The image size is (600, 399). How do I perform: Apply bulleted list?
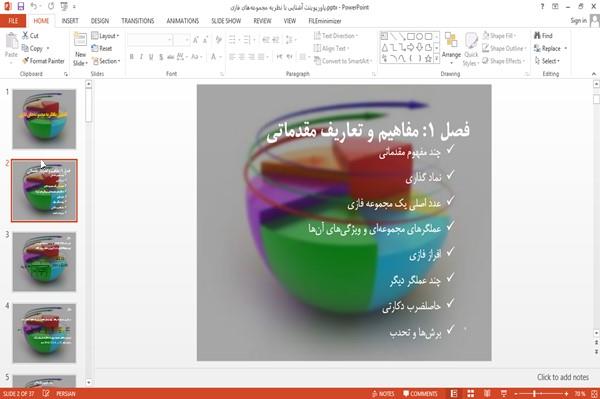[x=233, y=40]
